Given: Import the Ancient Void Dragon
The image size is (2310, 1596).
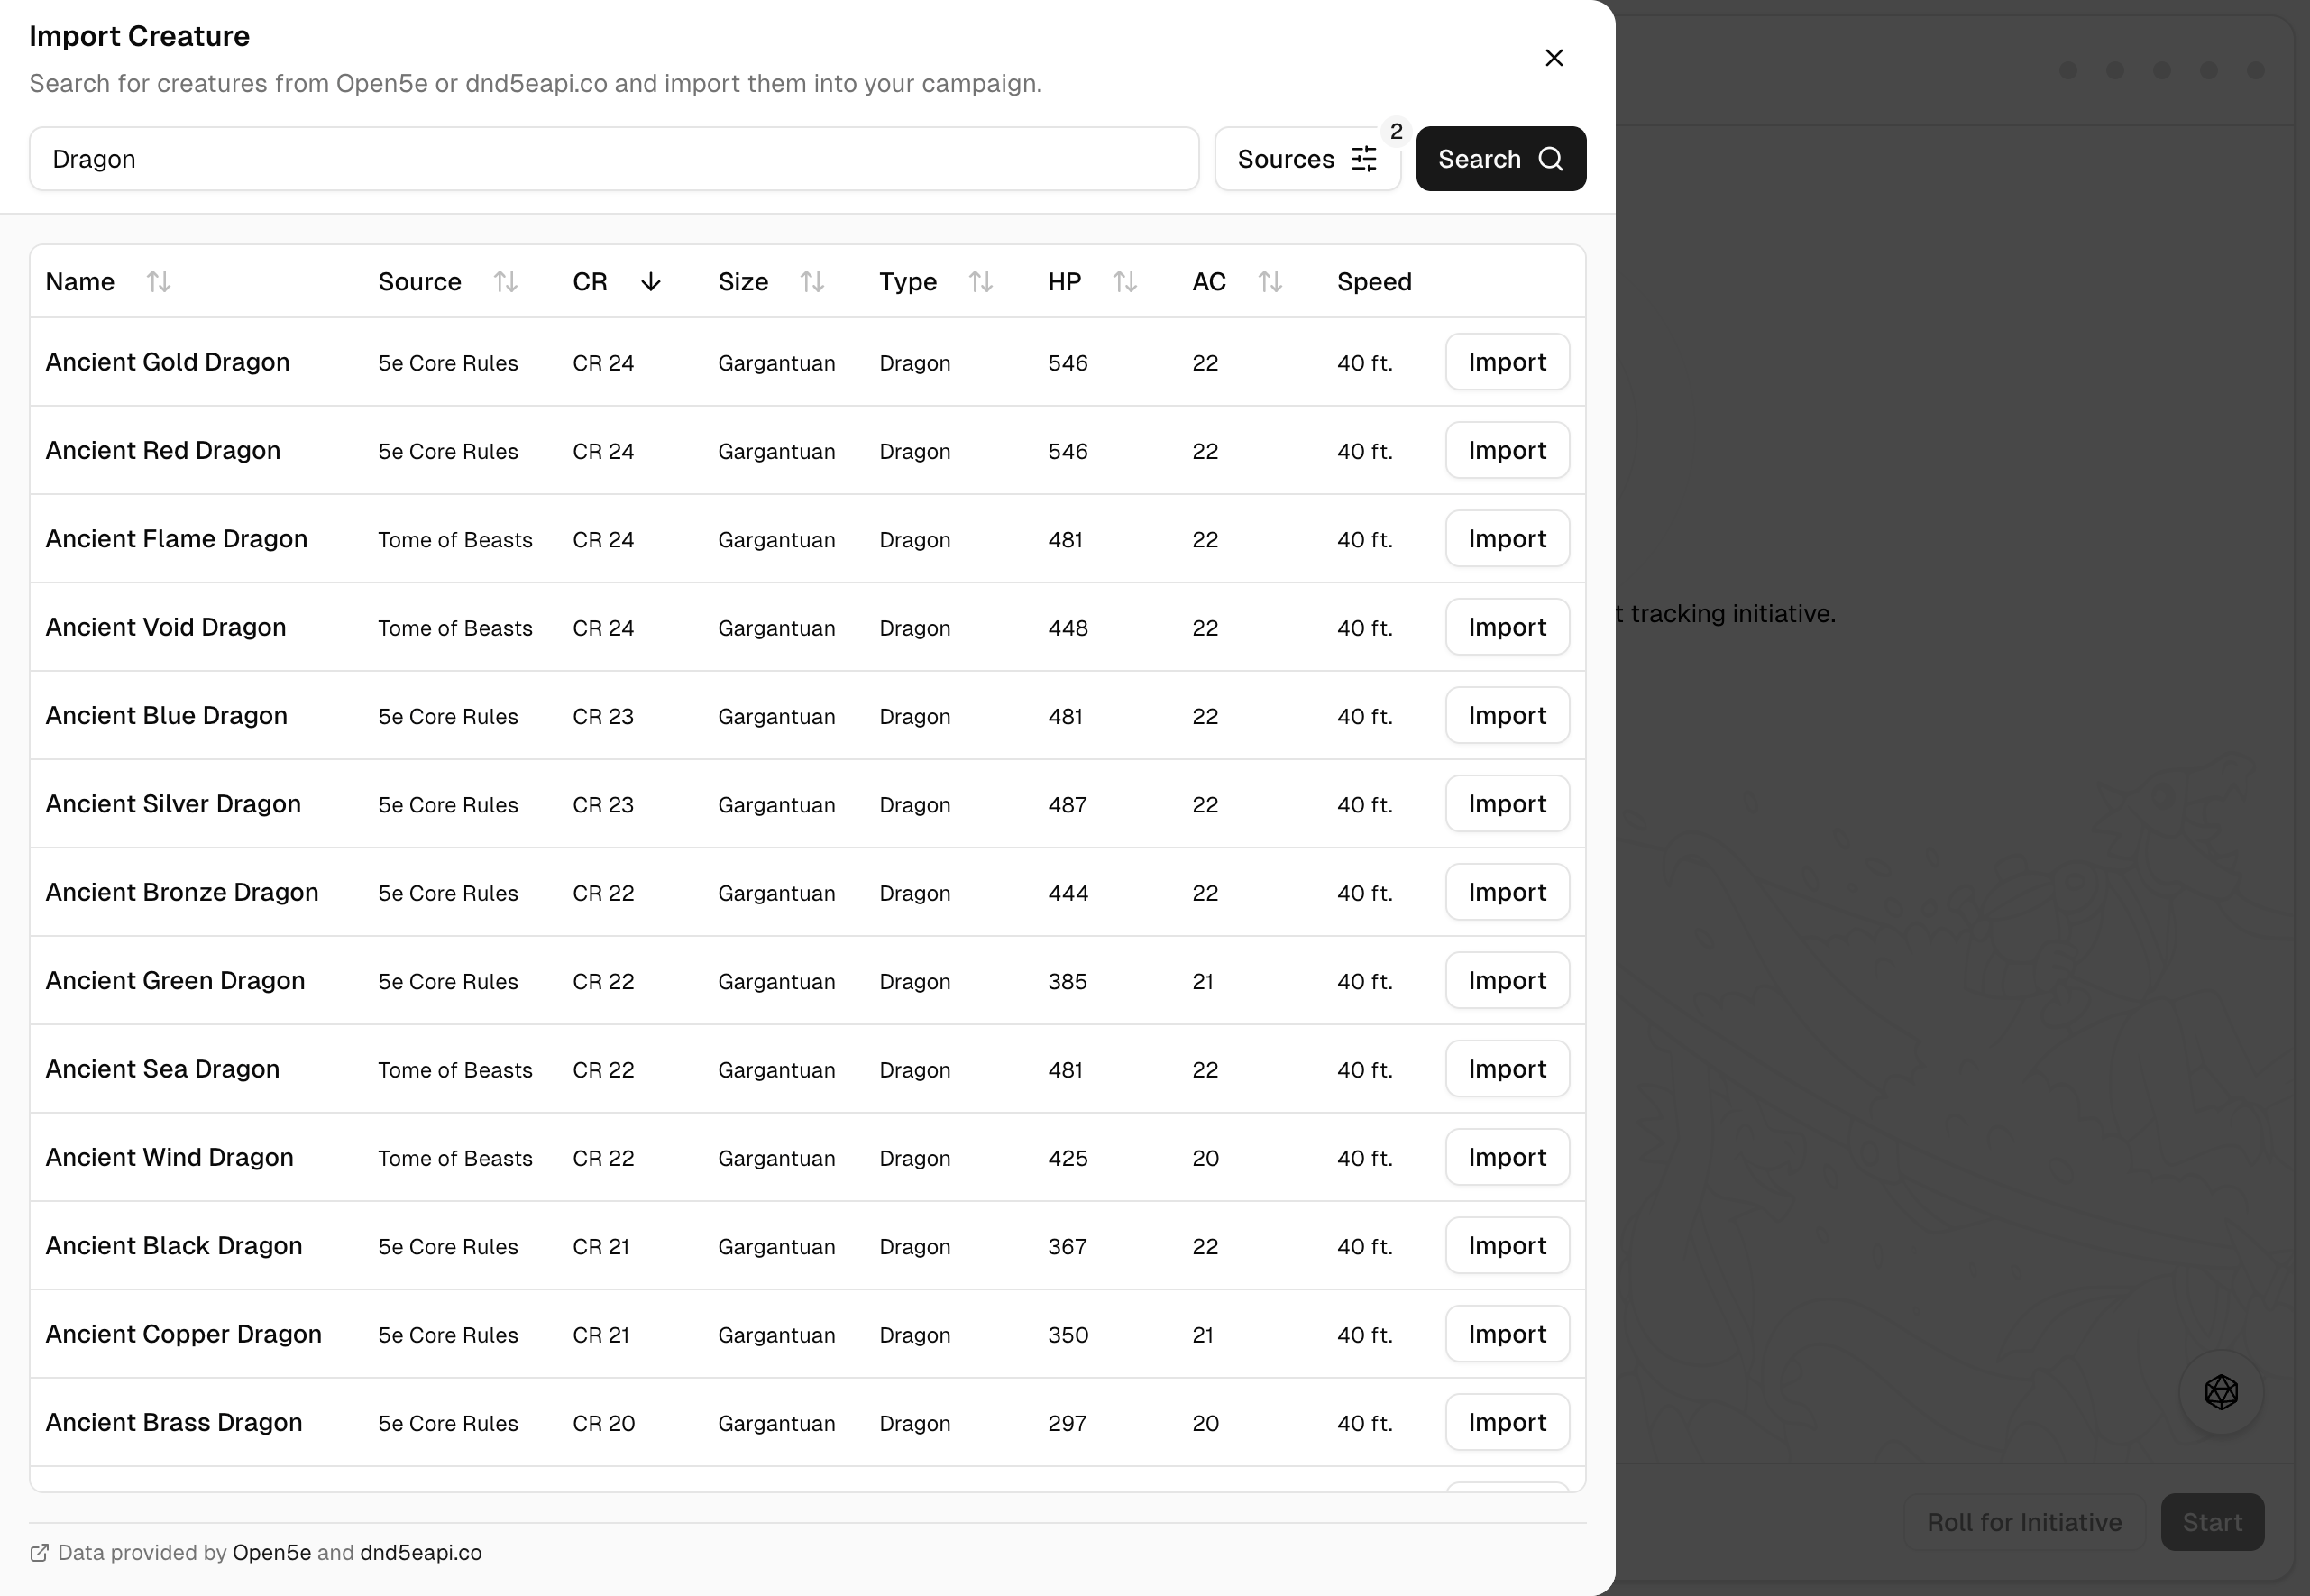Looking at the screenshot, I should (1506, 627).
